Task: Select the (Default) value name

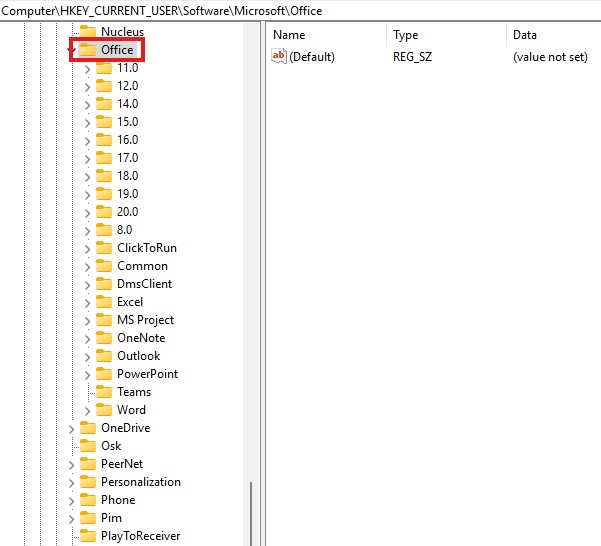Action: [x=312, y=57]
